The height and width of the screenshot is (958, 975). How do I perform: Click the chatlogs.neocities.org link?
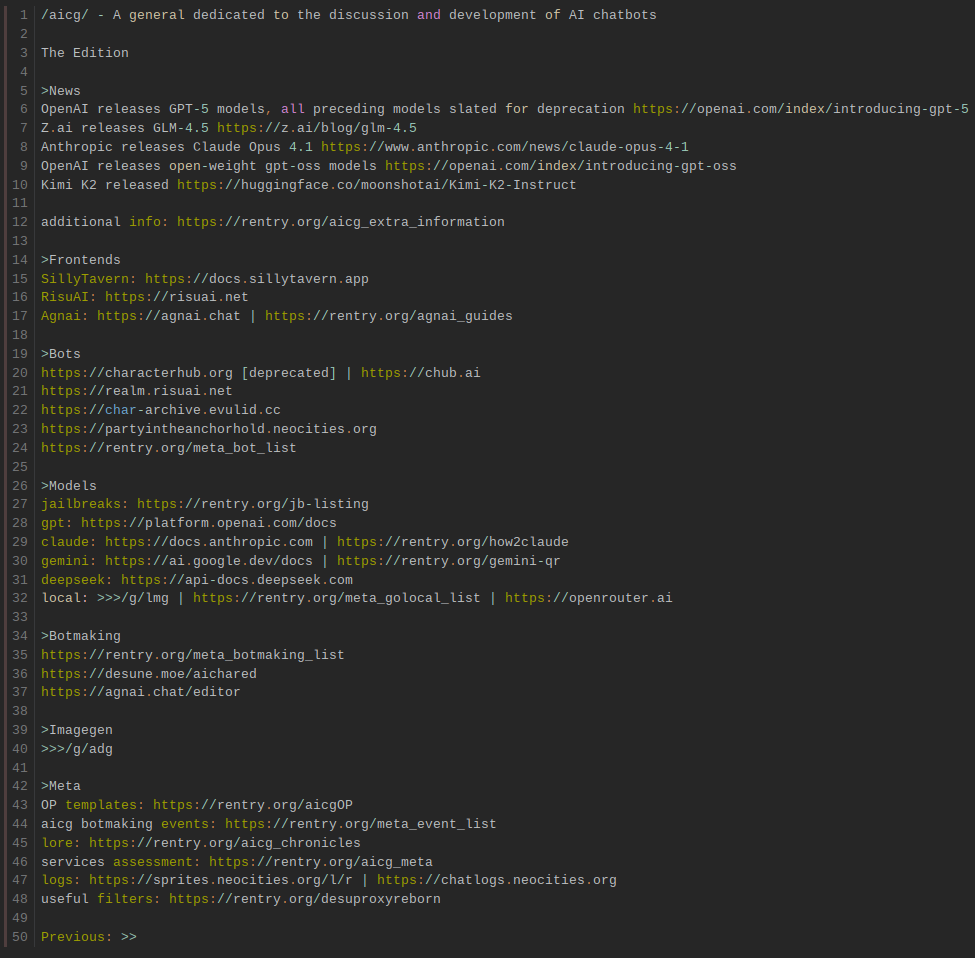pos(497,880)
